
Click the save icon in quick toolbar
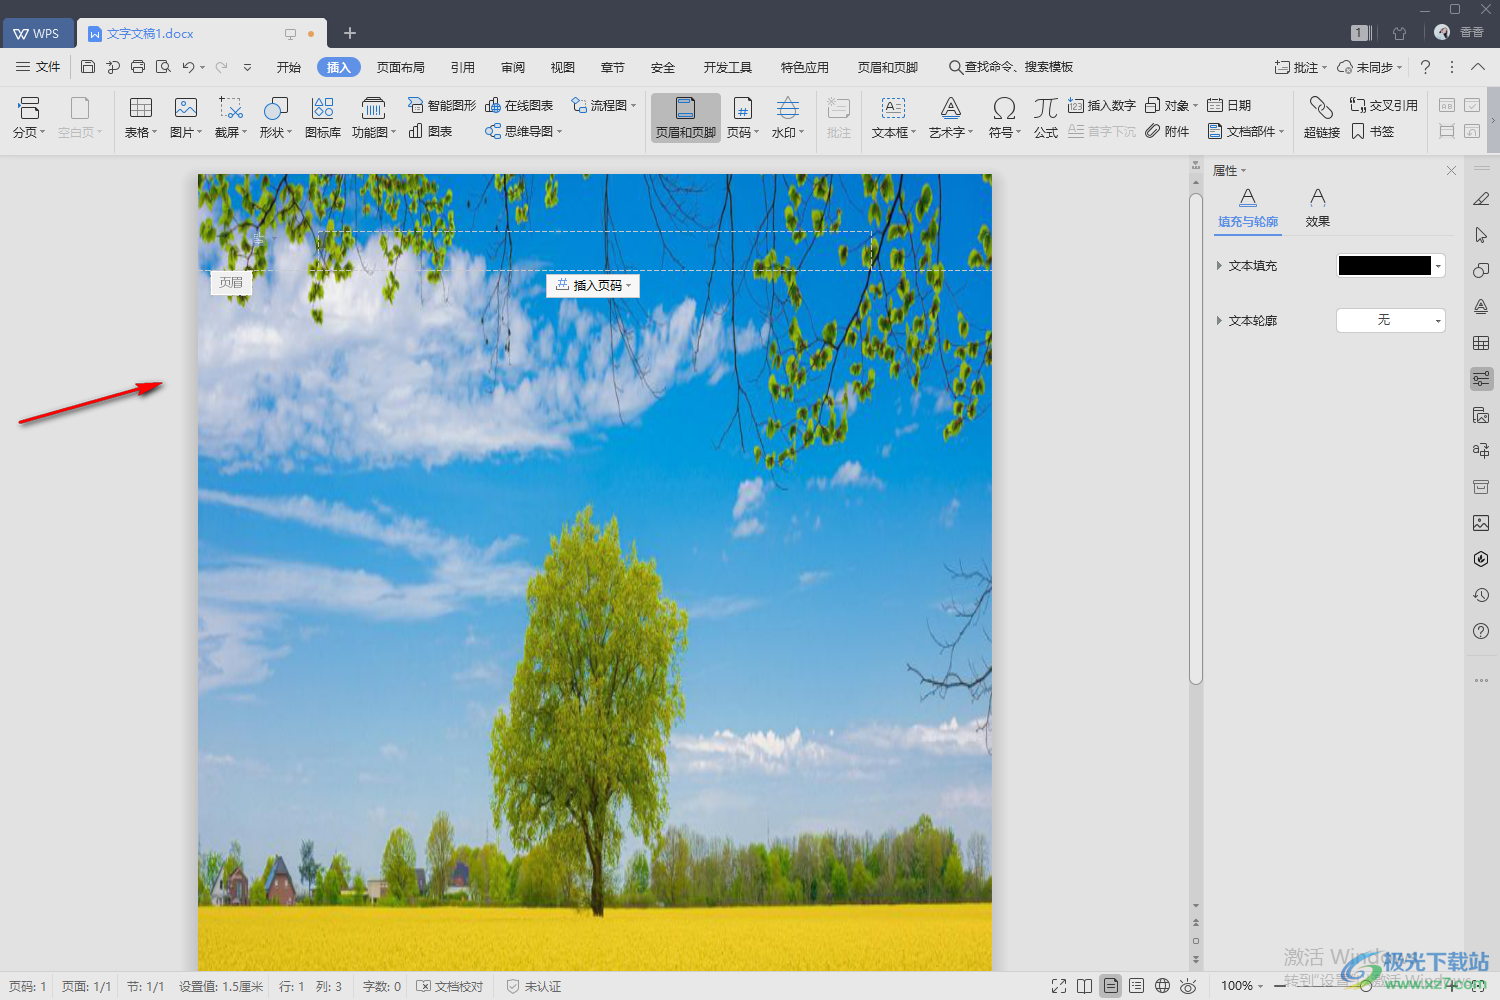[88, 67]
